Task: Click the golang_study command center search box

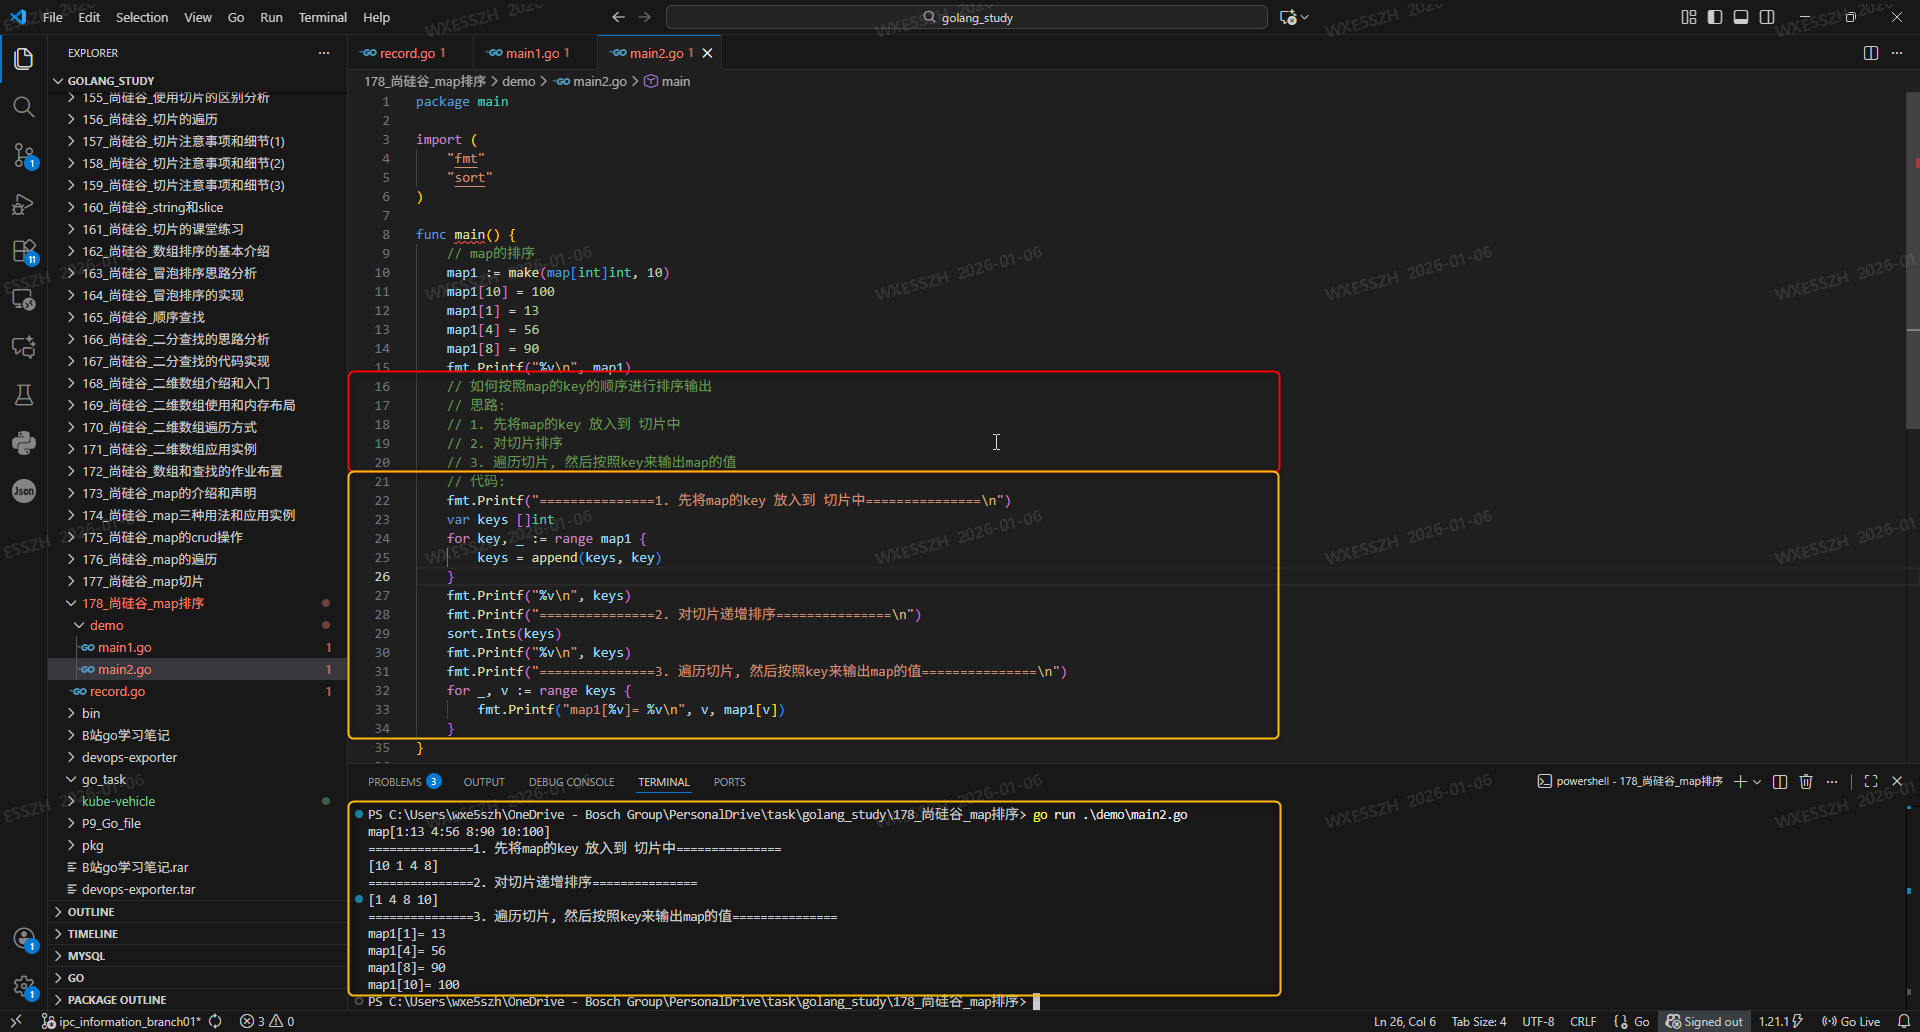Action: 967,17
